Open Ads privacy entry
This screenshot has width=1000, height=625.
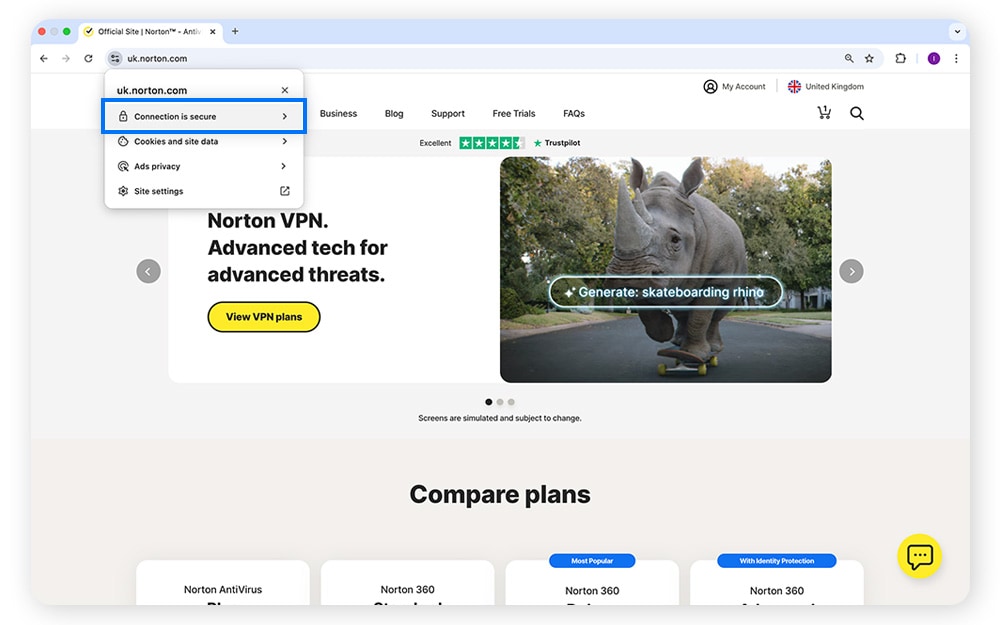click(203, 166)
